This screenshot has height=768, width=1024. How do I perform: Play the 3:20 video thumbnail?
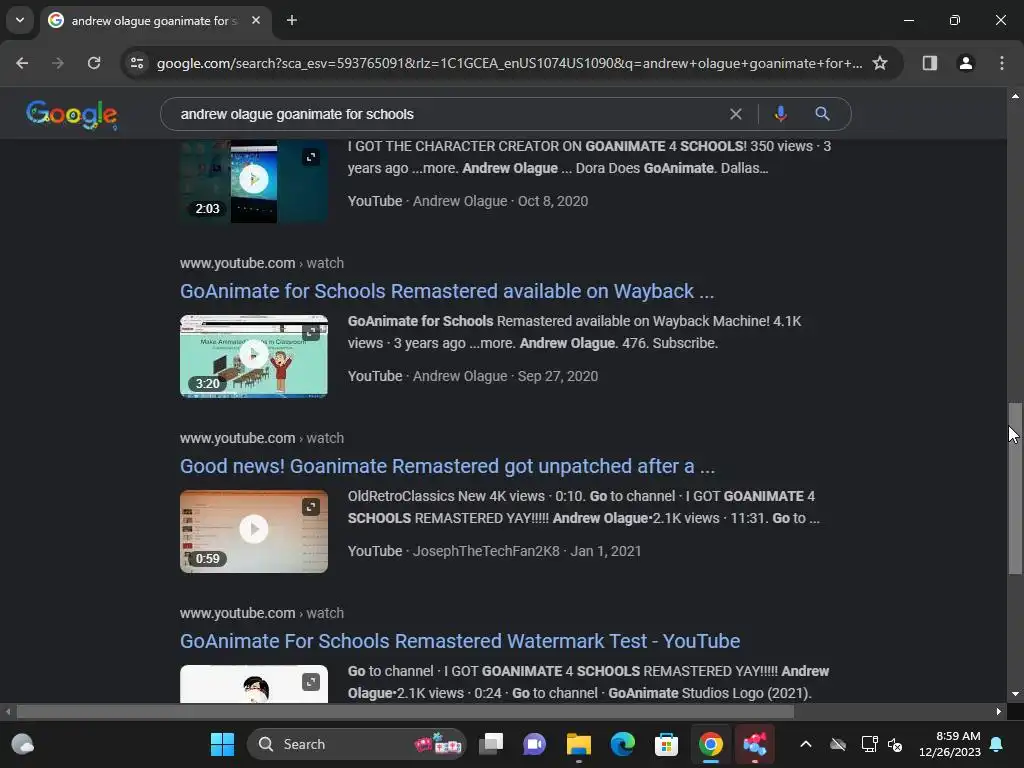coord(254,356)
